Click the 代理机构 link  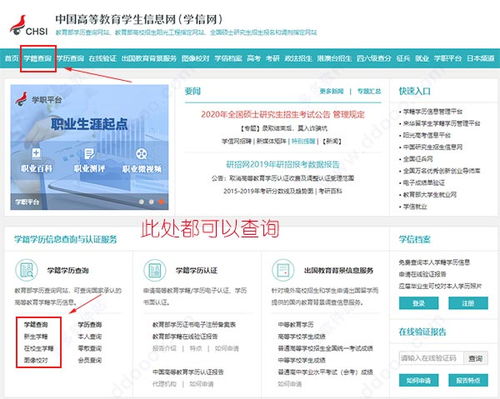point(164,384)
